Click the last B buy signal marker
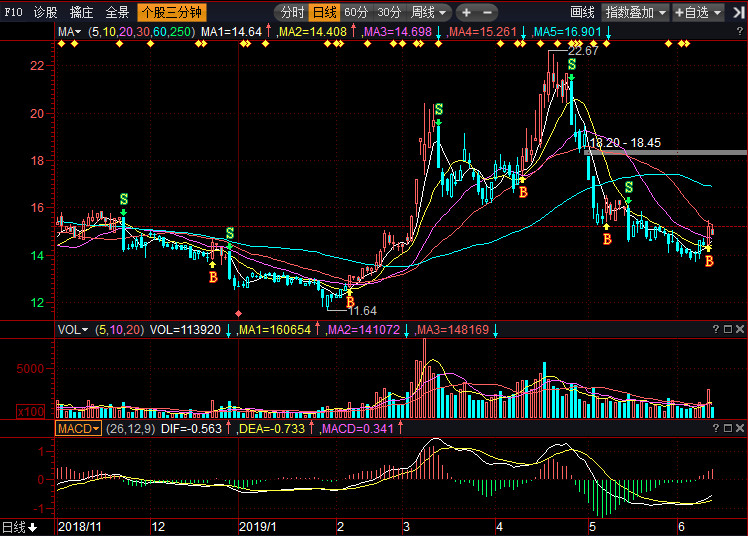Viewport: 748px width, 536px height. click(709, 261)
